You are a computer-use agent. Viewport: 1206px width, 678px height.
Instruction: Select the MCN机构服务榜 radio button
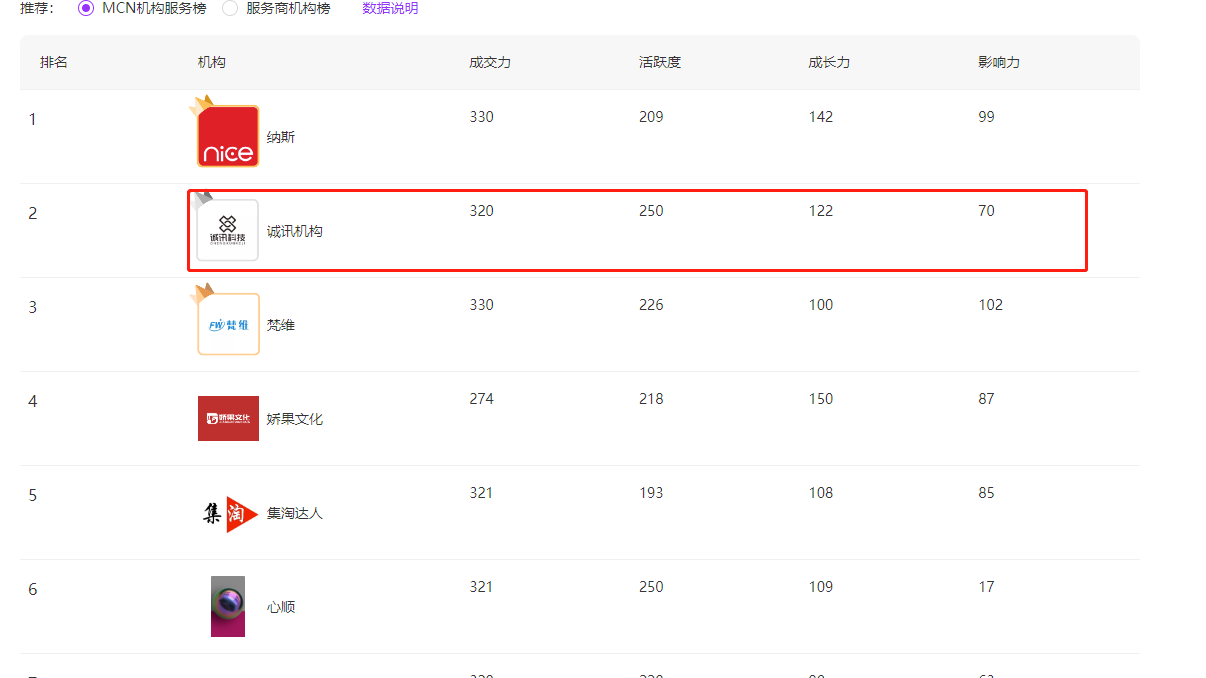point(85,8)
